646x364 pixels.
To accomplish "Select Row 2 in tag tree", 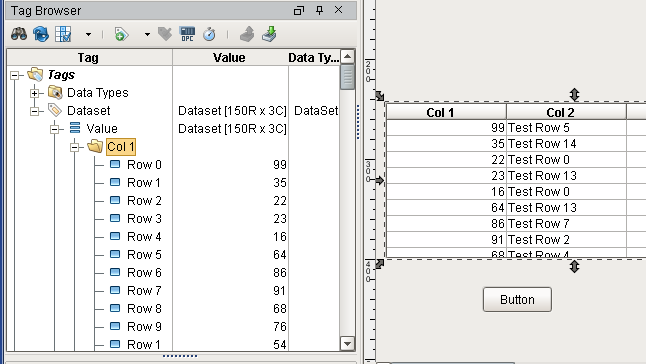I will click(x=144, y=201).
